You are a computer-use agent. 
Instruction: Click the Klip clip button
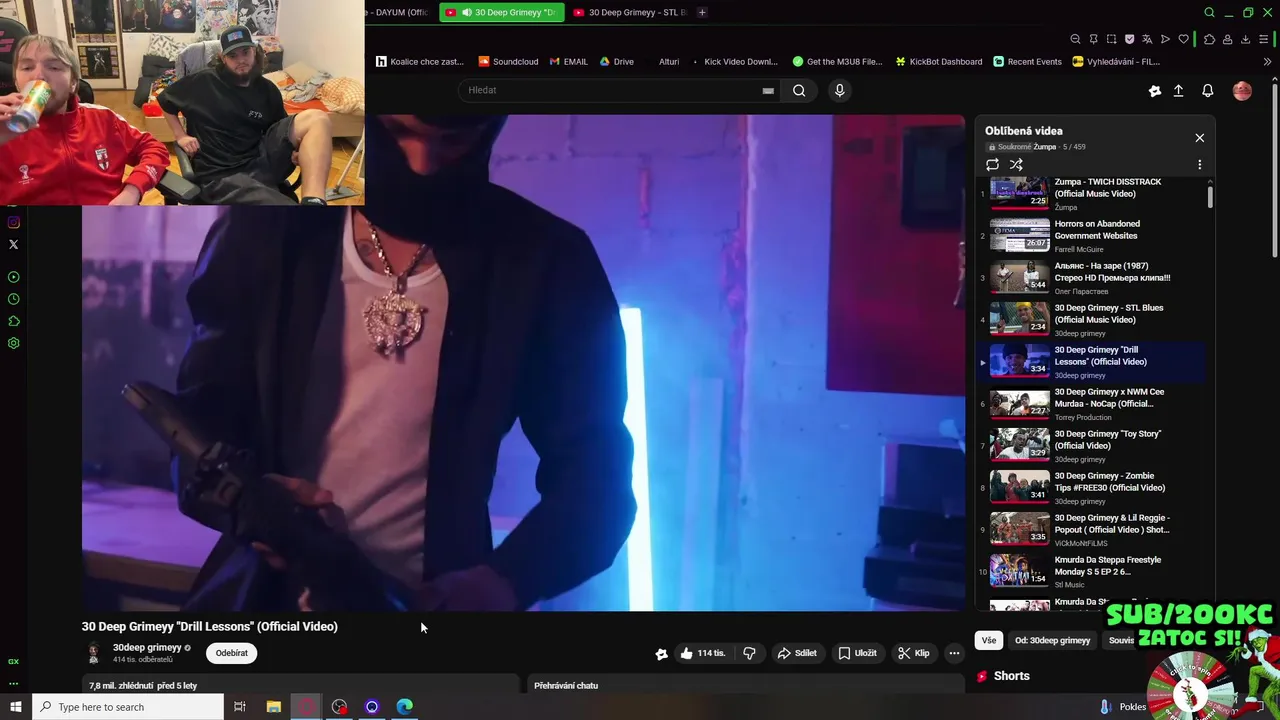tap(913, 653)
